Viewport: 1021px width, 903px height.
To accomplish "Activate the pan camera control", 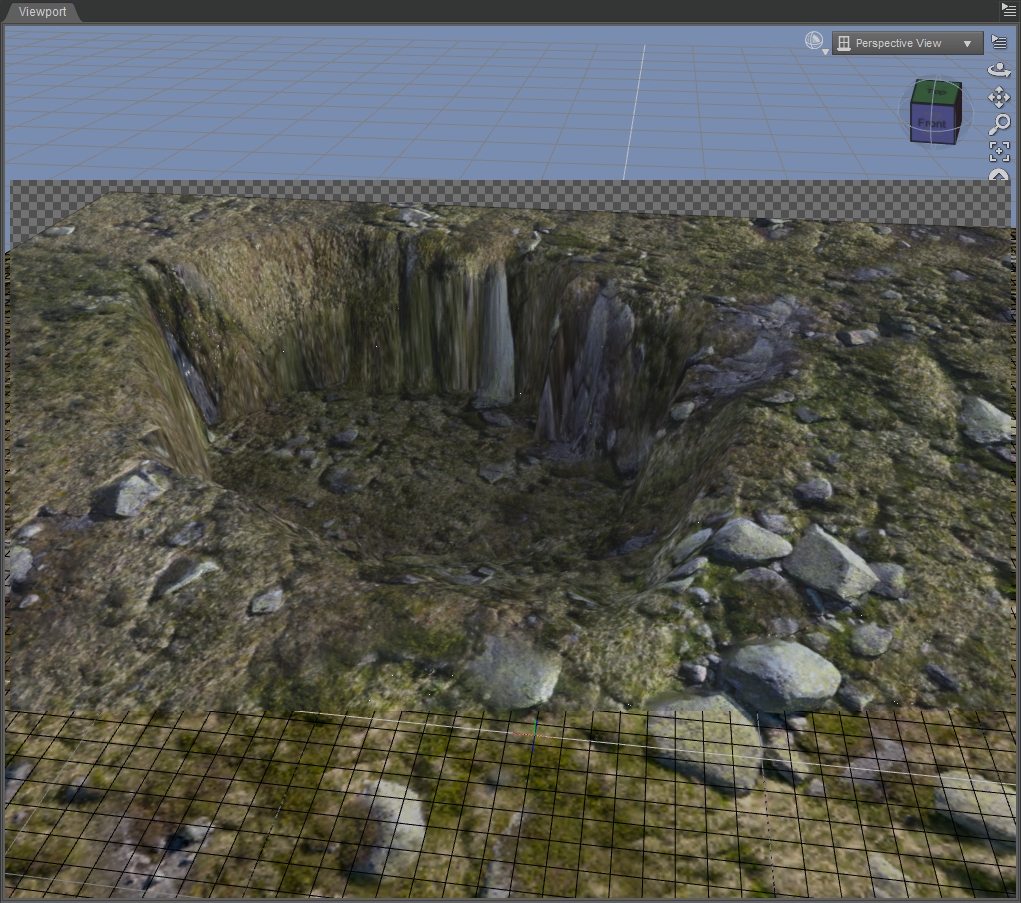I will (999, 98).
